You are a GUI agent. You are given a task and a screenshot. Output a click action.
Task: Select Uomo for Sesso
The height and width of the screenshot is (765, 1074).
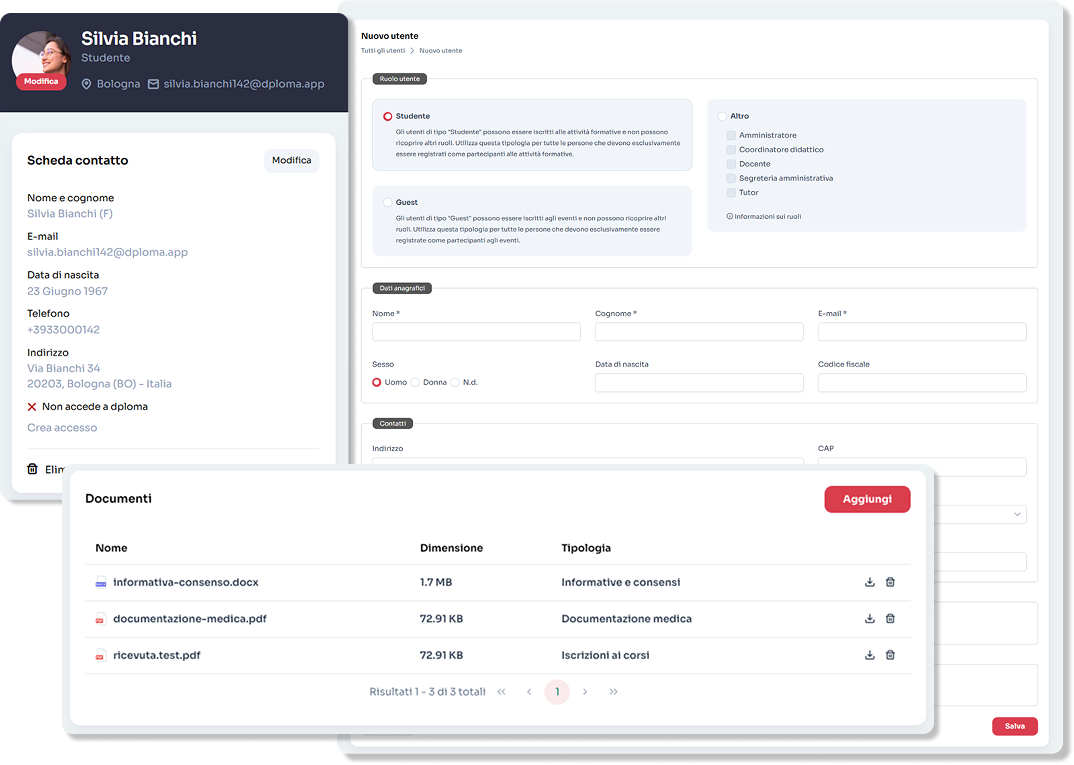click(377, 382)
